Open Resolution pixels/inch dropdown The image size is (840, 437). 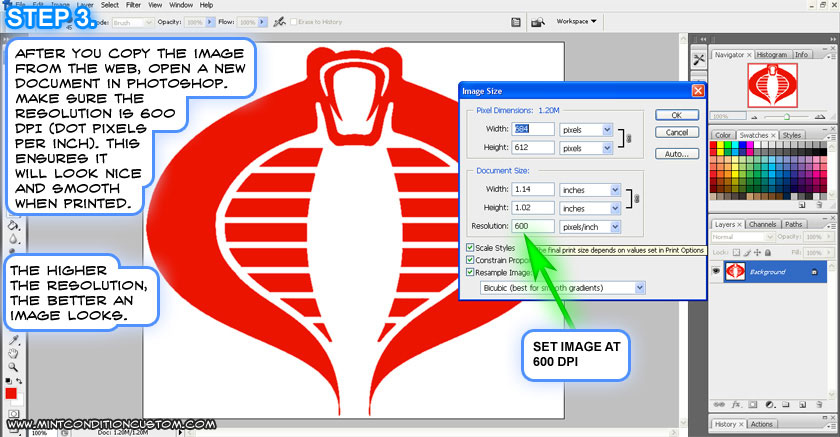pyautogui.click(x=615, y=227)
